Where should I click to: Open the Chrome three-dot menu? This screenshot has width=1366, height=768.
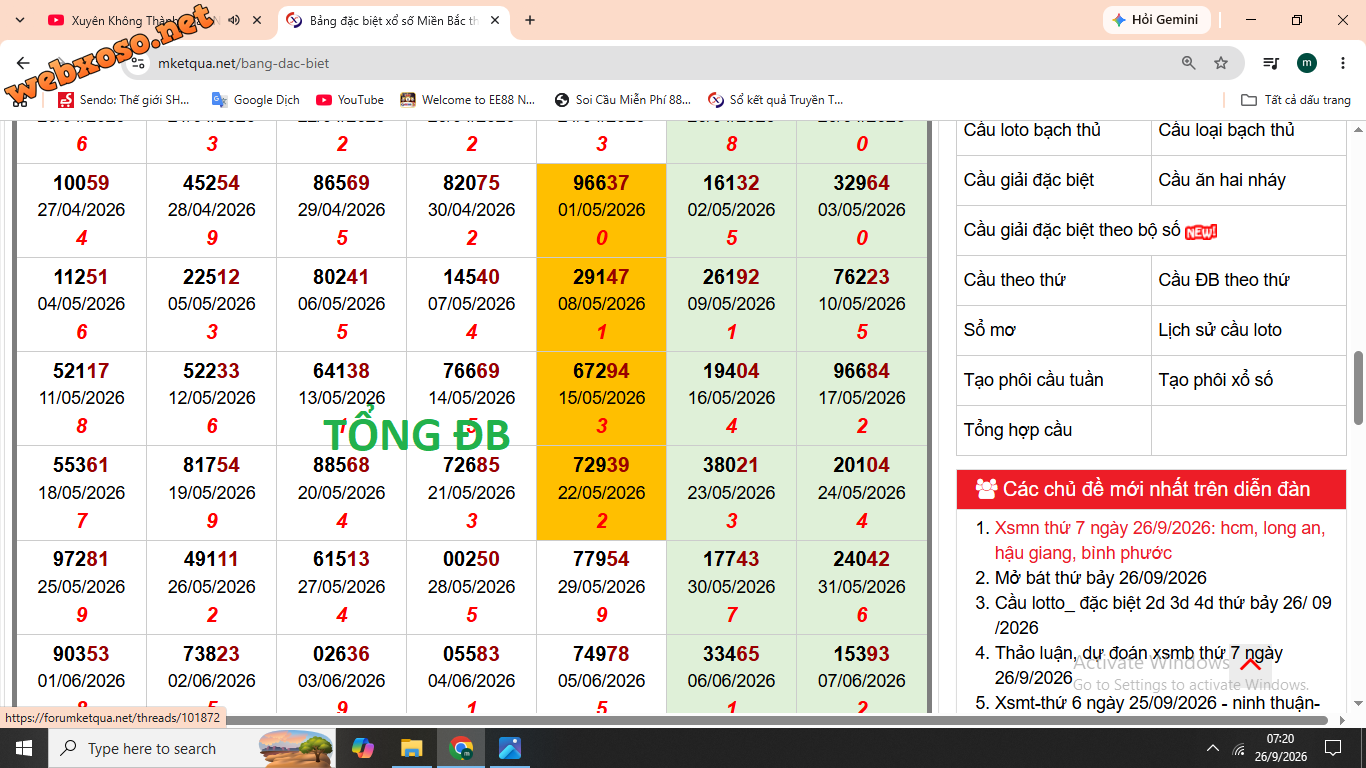(1341, 63)
